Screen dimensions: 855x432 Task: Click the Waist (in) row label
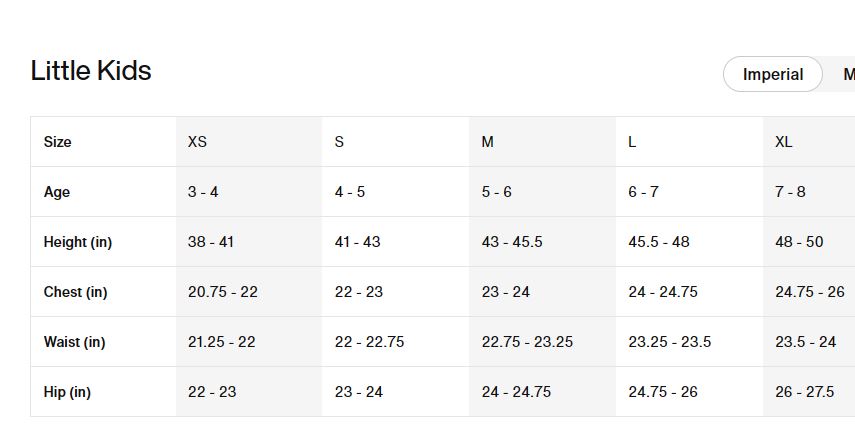click(74, 342)
